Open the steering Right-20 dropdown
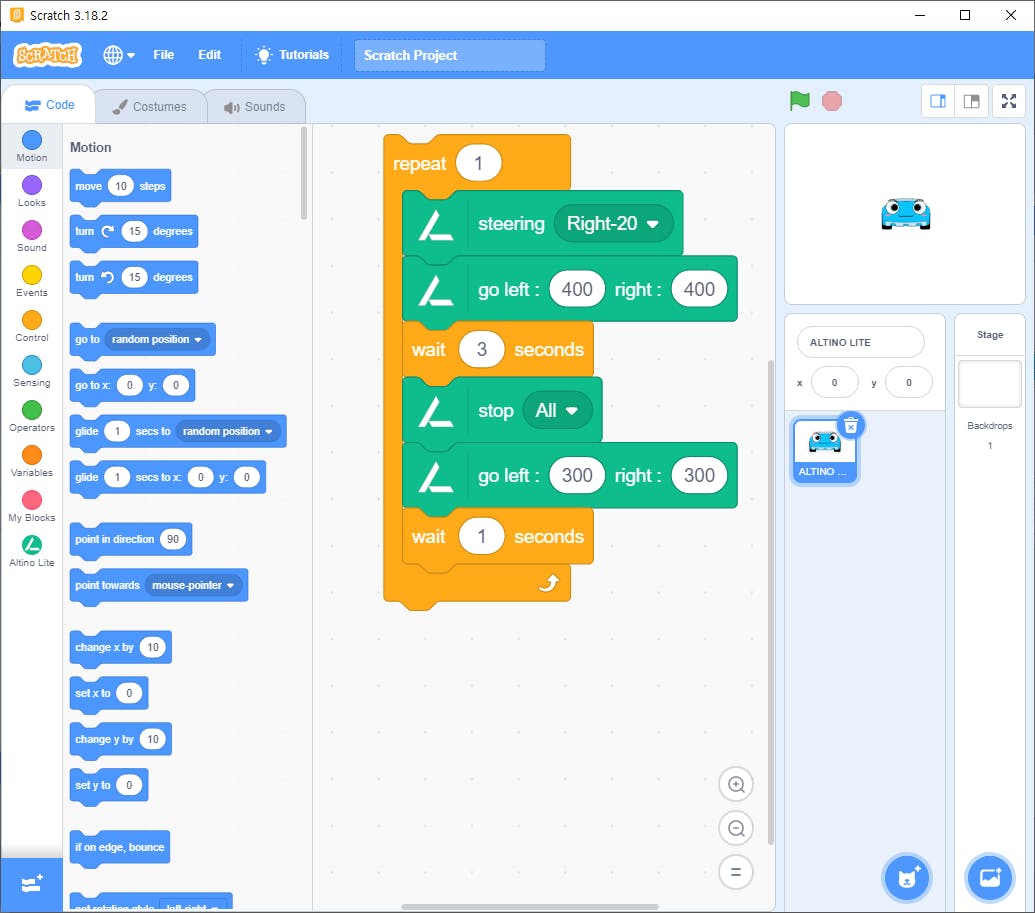Viewport: 1035px width, 913px height. 613,224
